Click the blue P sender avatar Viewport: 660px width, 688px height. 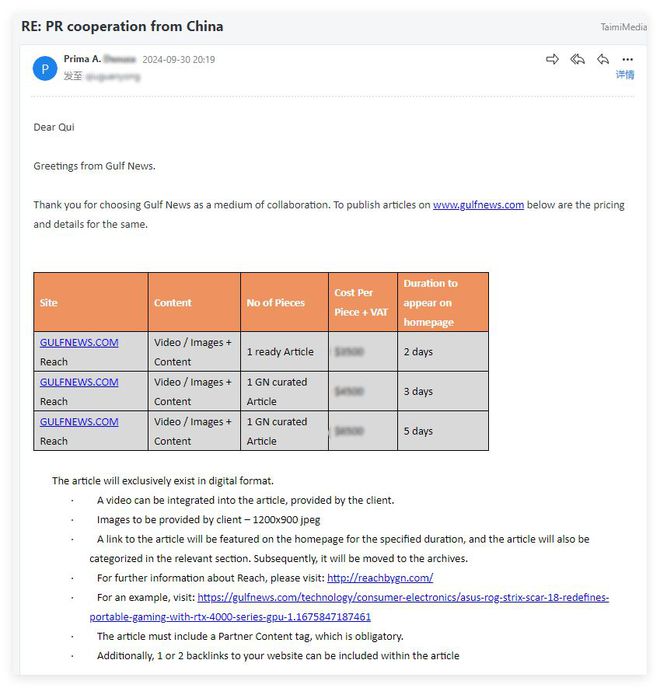(x=45, y=68)
